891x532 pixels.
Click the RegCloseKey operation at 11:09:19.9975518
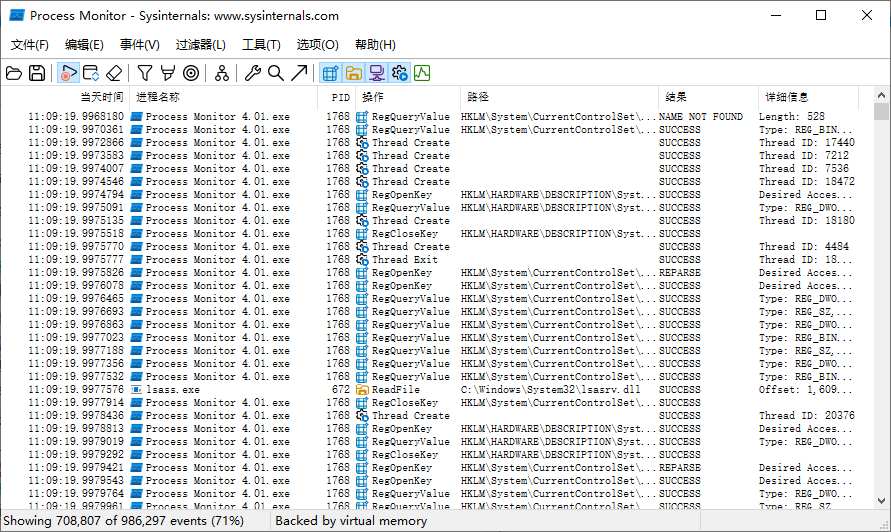(405, 234)
